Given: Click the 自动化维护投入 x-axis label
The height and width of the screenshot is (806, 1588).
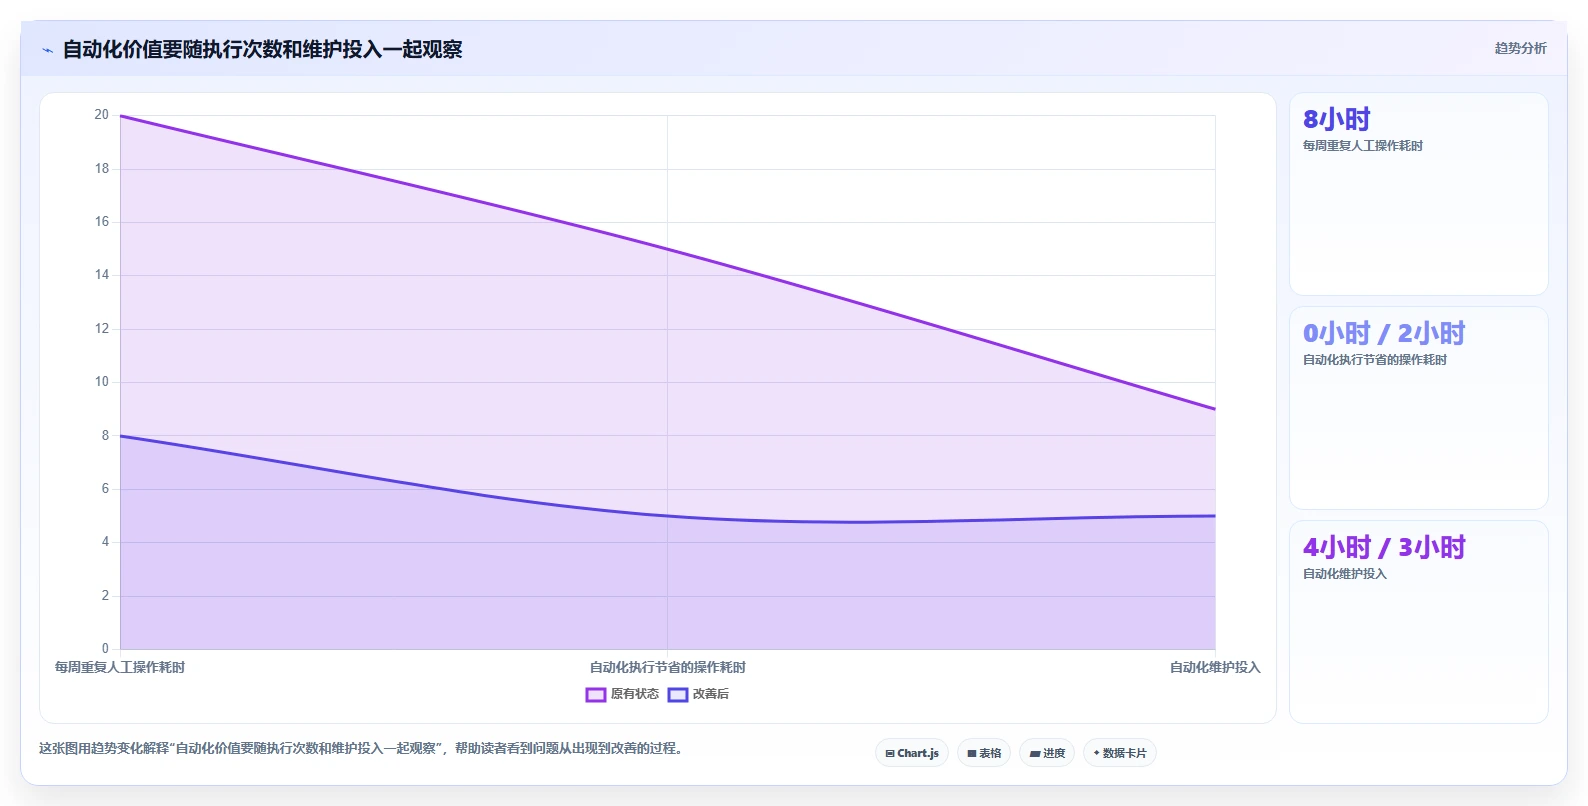Looking at the screenshot, I should [1215, 667].
